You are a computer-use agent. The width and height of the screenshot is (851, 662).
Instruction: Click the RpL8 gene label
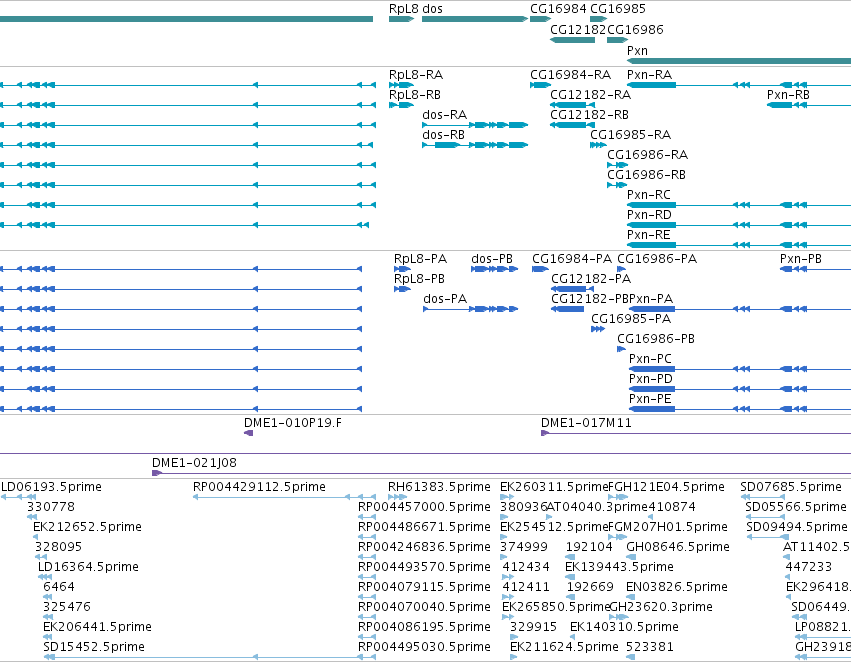coord(404,9)
